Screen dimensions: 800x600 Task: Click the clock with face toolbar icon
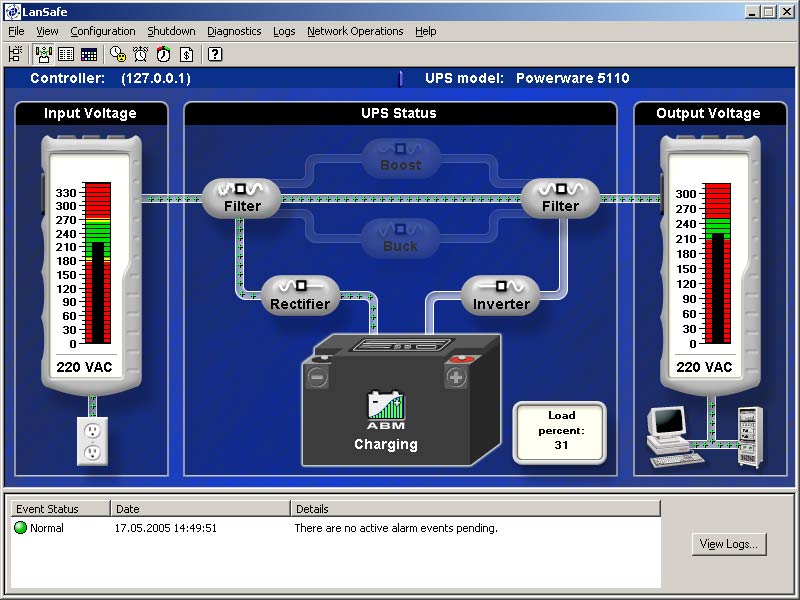(117, 54)
